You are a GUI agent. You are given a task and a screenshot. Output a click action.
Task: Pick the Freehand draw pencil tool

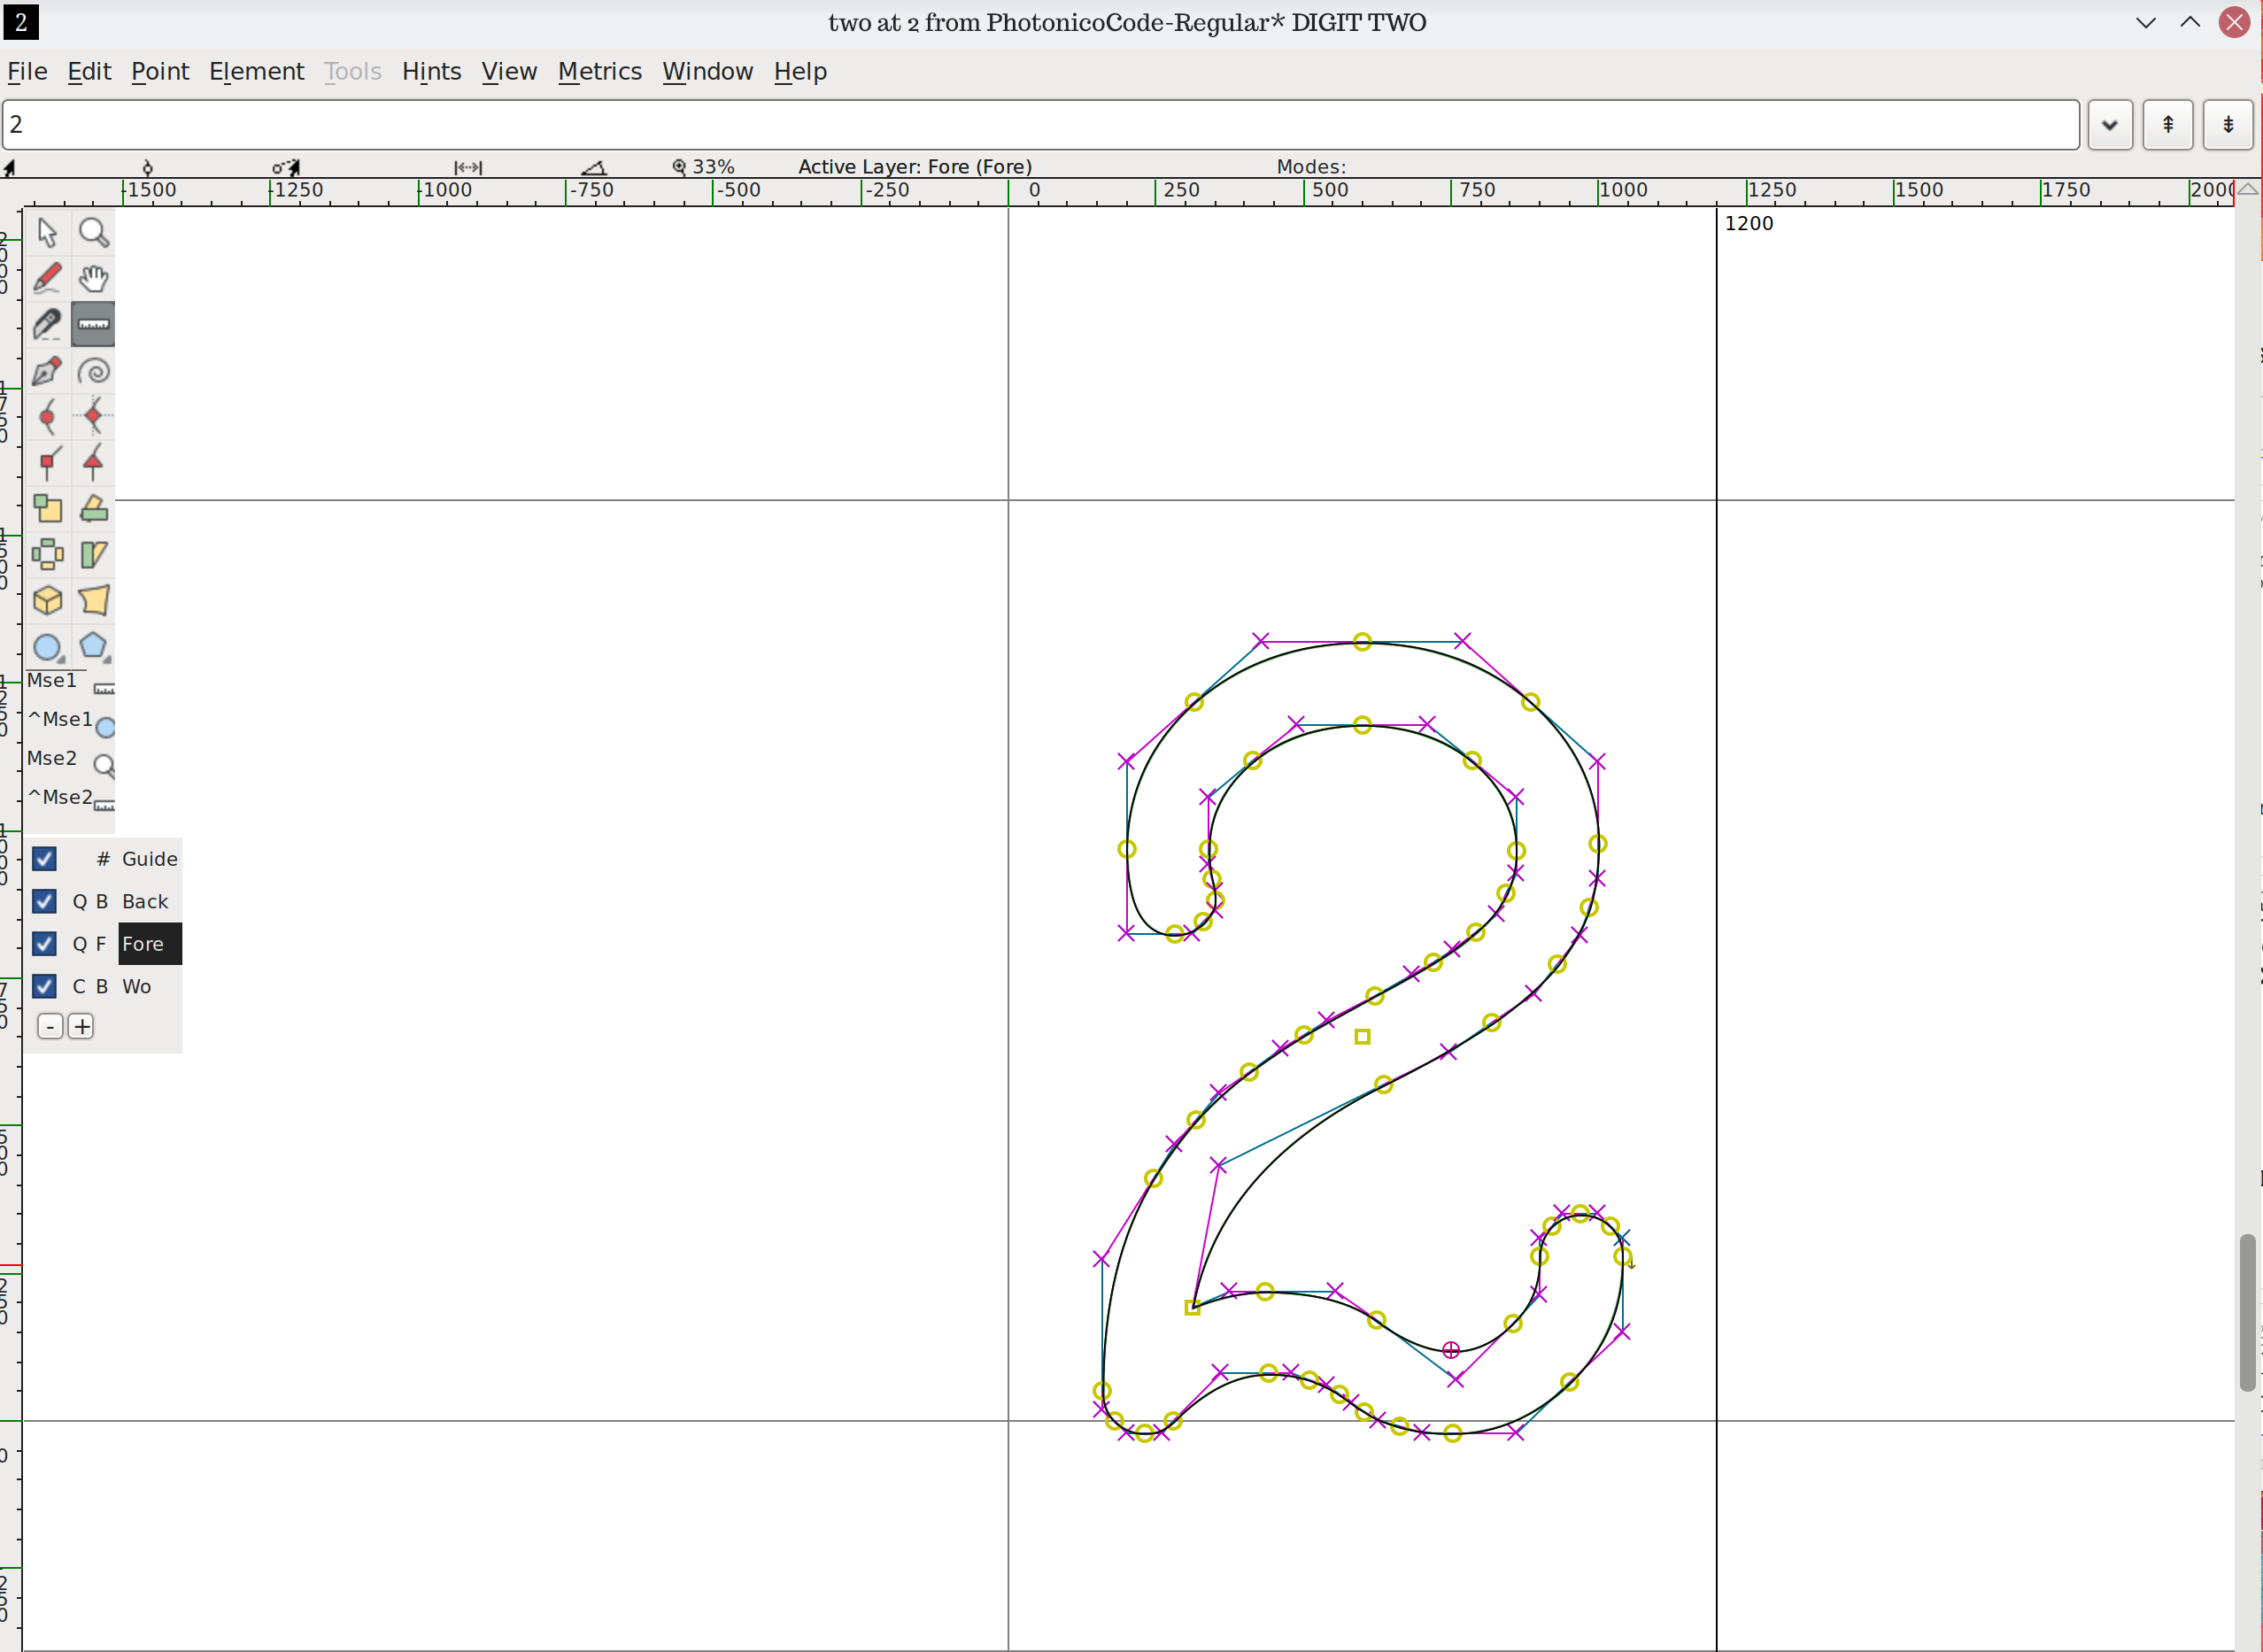click(x=47, y=278)
